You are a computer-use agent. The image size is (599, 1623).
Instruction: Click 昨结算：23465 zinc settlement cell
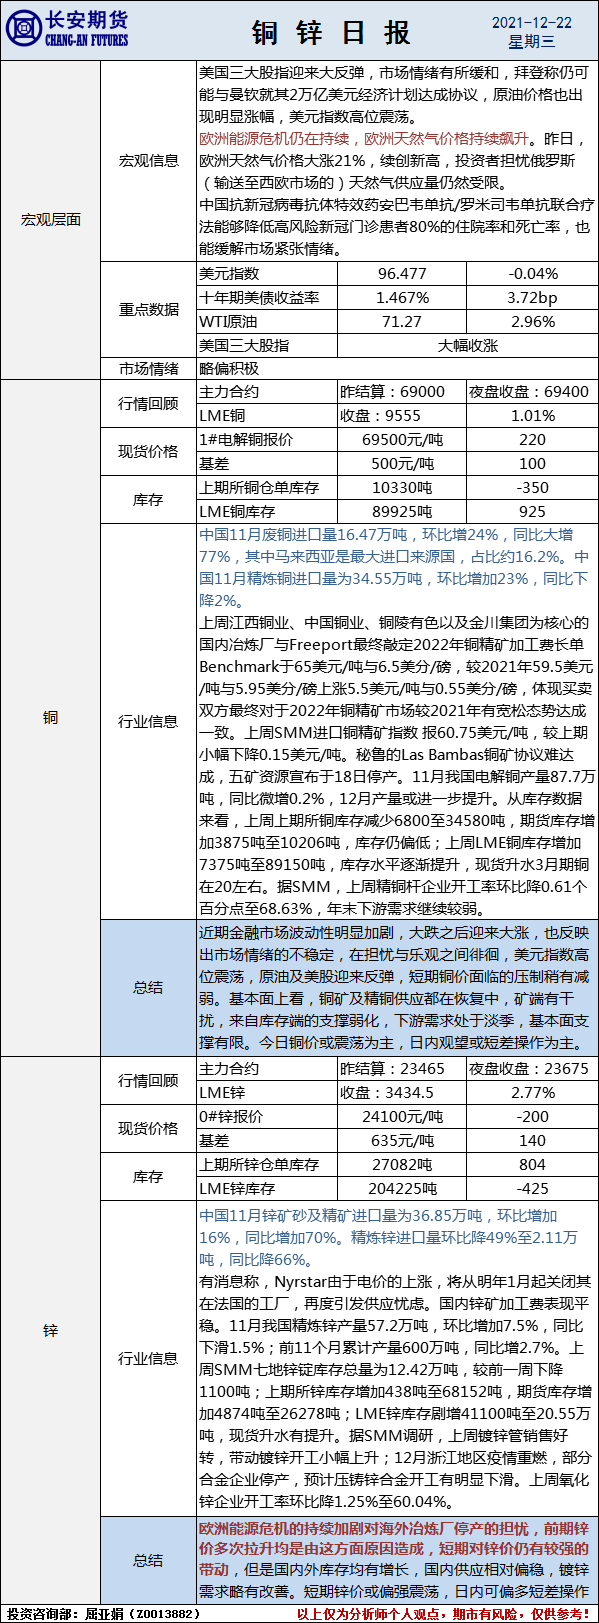click(x=402, y=1069)
